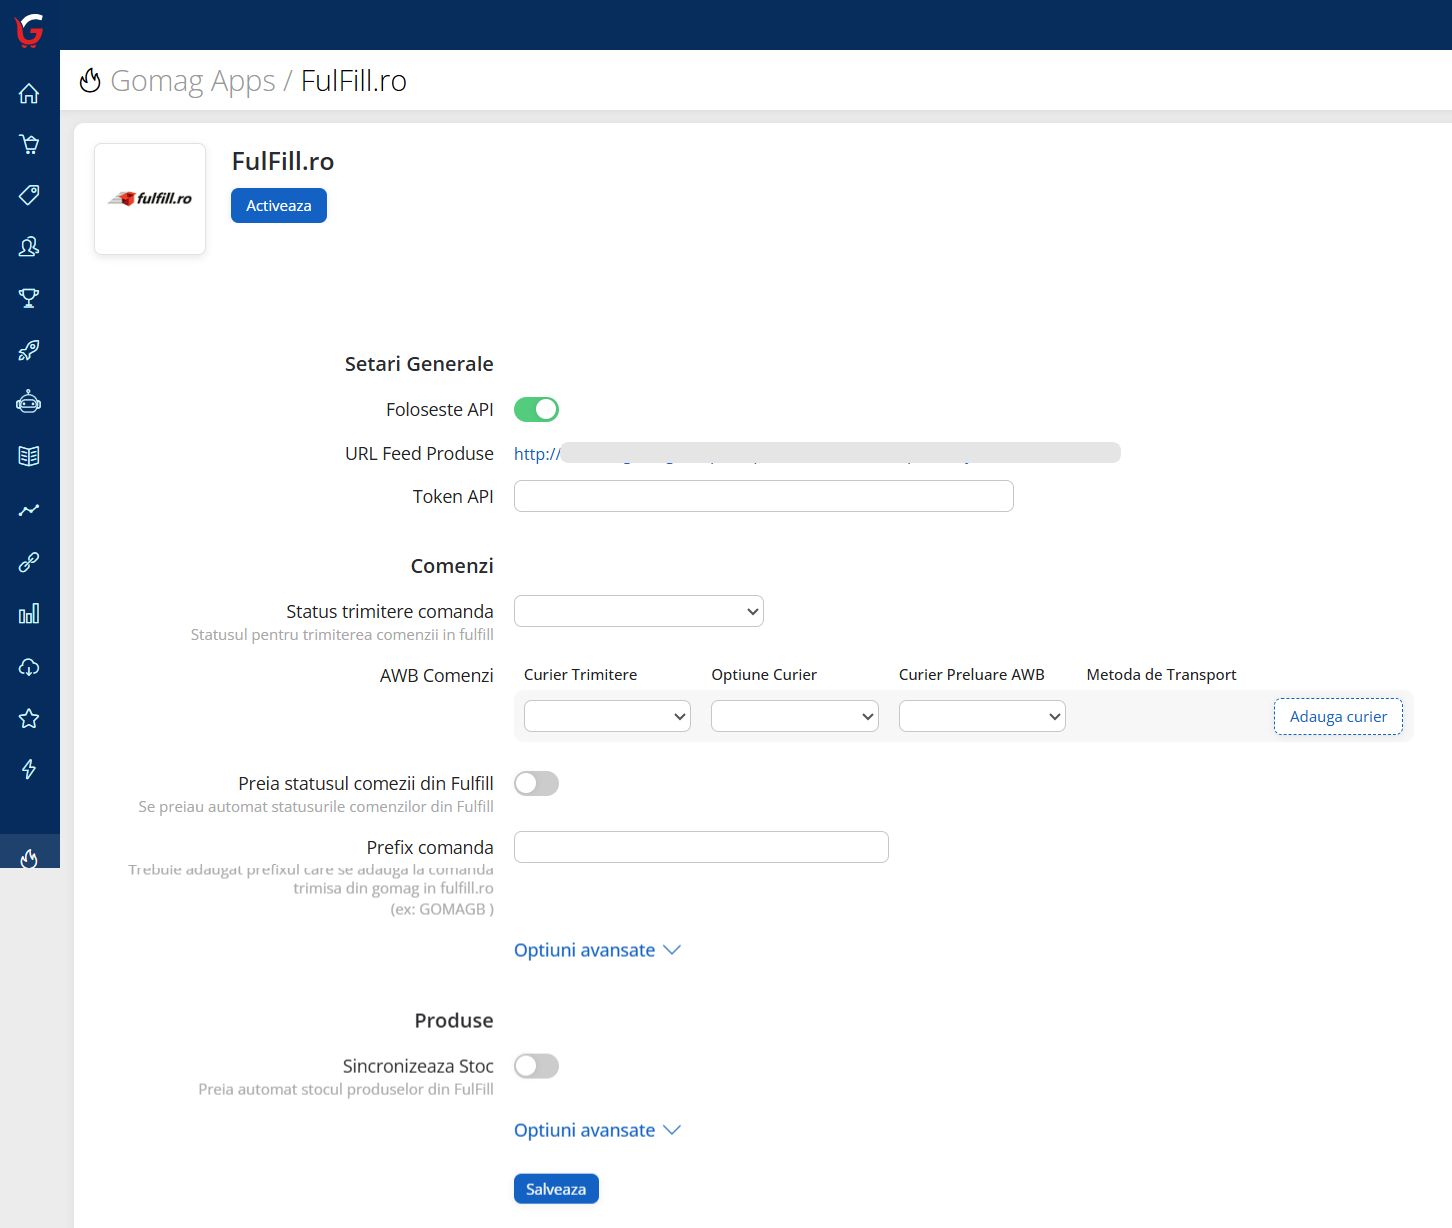The image size is (1452, 1228).
Task: Open the home icon in sidebar
Action: 29,93
